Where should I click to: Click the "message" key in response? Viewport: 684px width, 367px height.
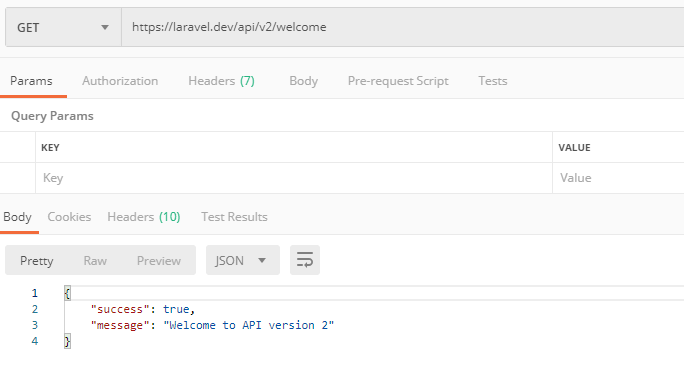(x=120, y=326)
